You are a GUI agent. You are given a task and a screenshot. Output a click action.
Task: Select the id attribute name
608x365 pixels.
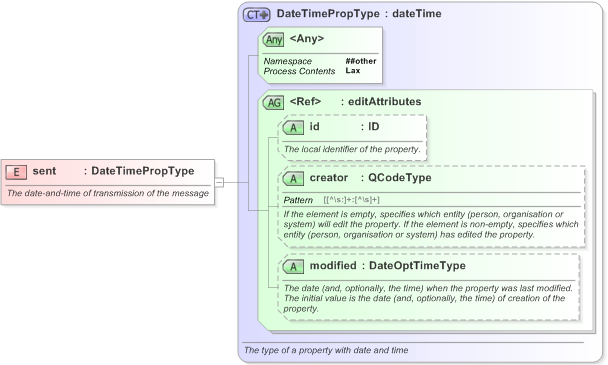314,126
